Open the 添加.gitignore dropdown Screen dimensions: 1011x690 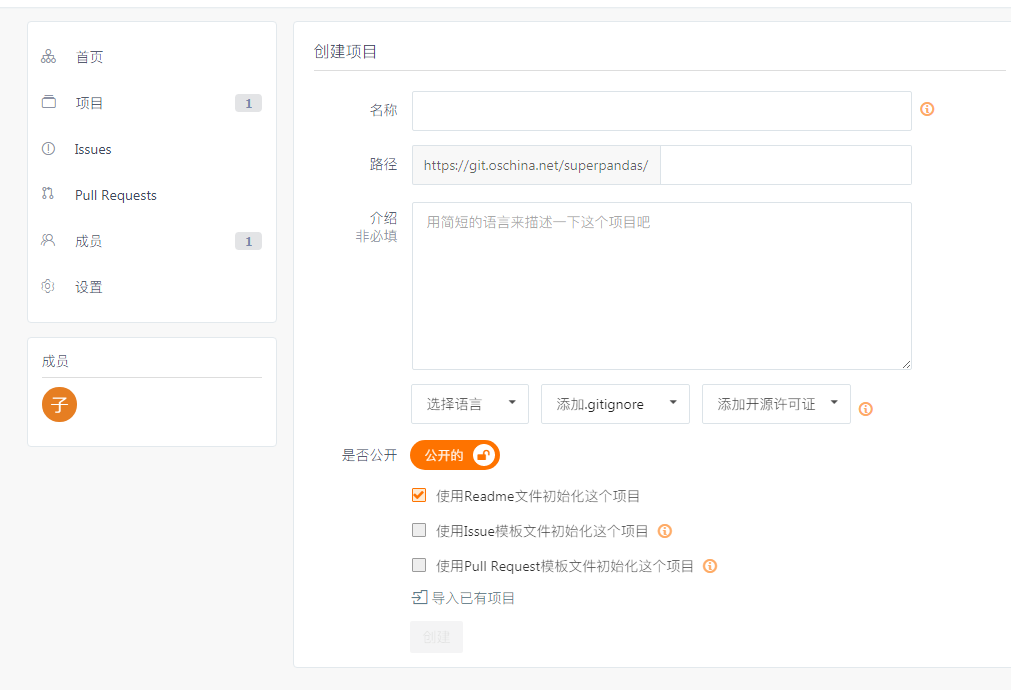click(615, 404)
